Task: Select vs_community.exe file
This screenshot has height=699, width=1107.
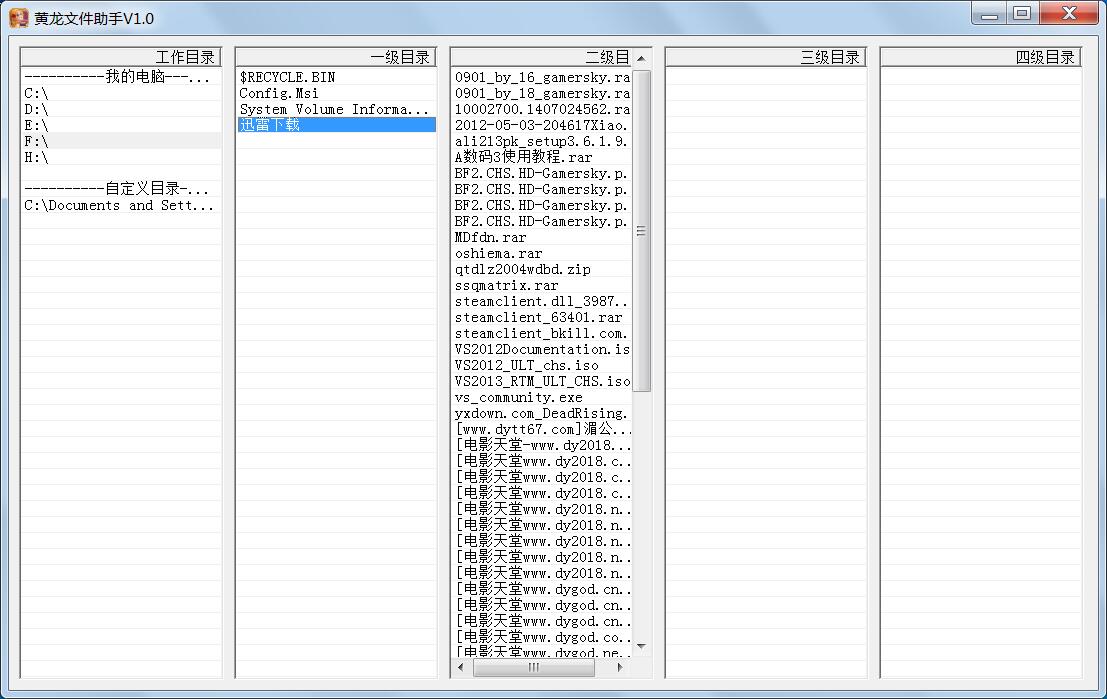Action: 541,398
